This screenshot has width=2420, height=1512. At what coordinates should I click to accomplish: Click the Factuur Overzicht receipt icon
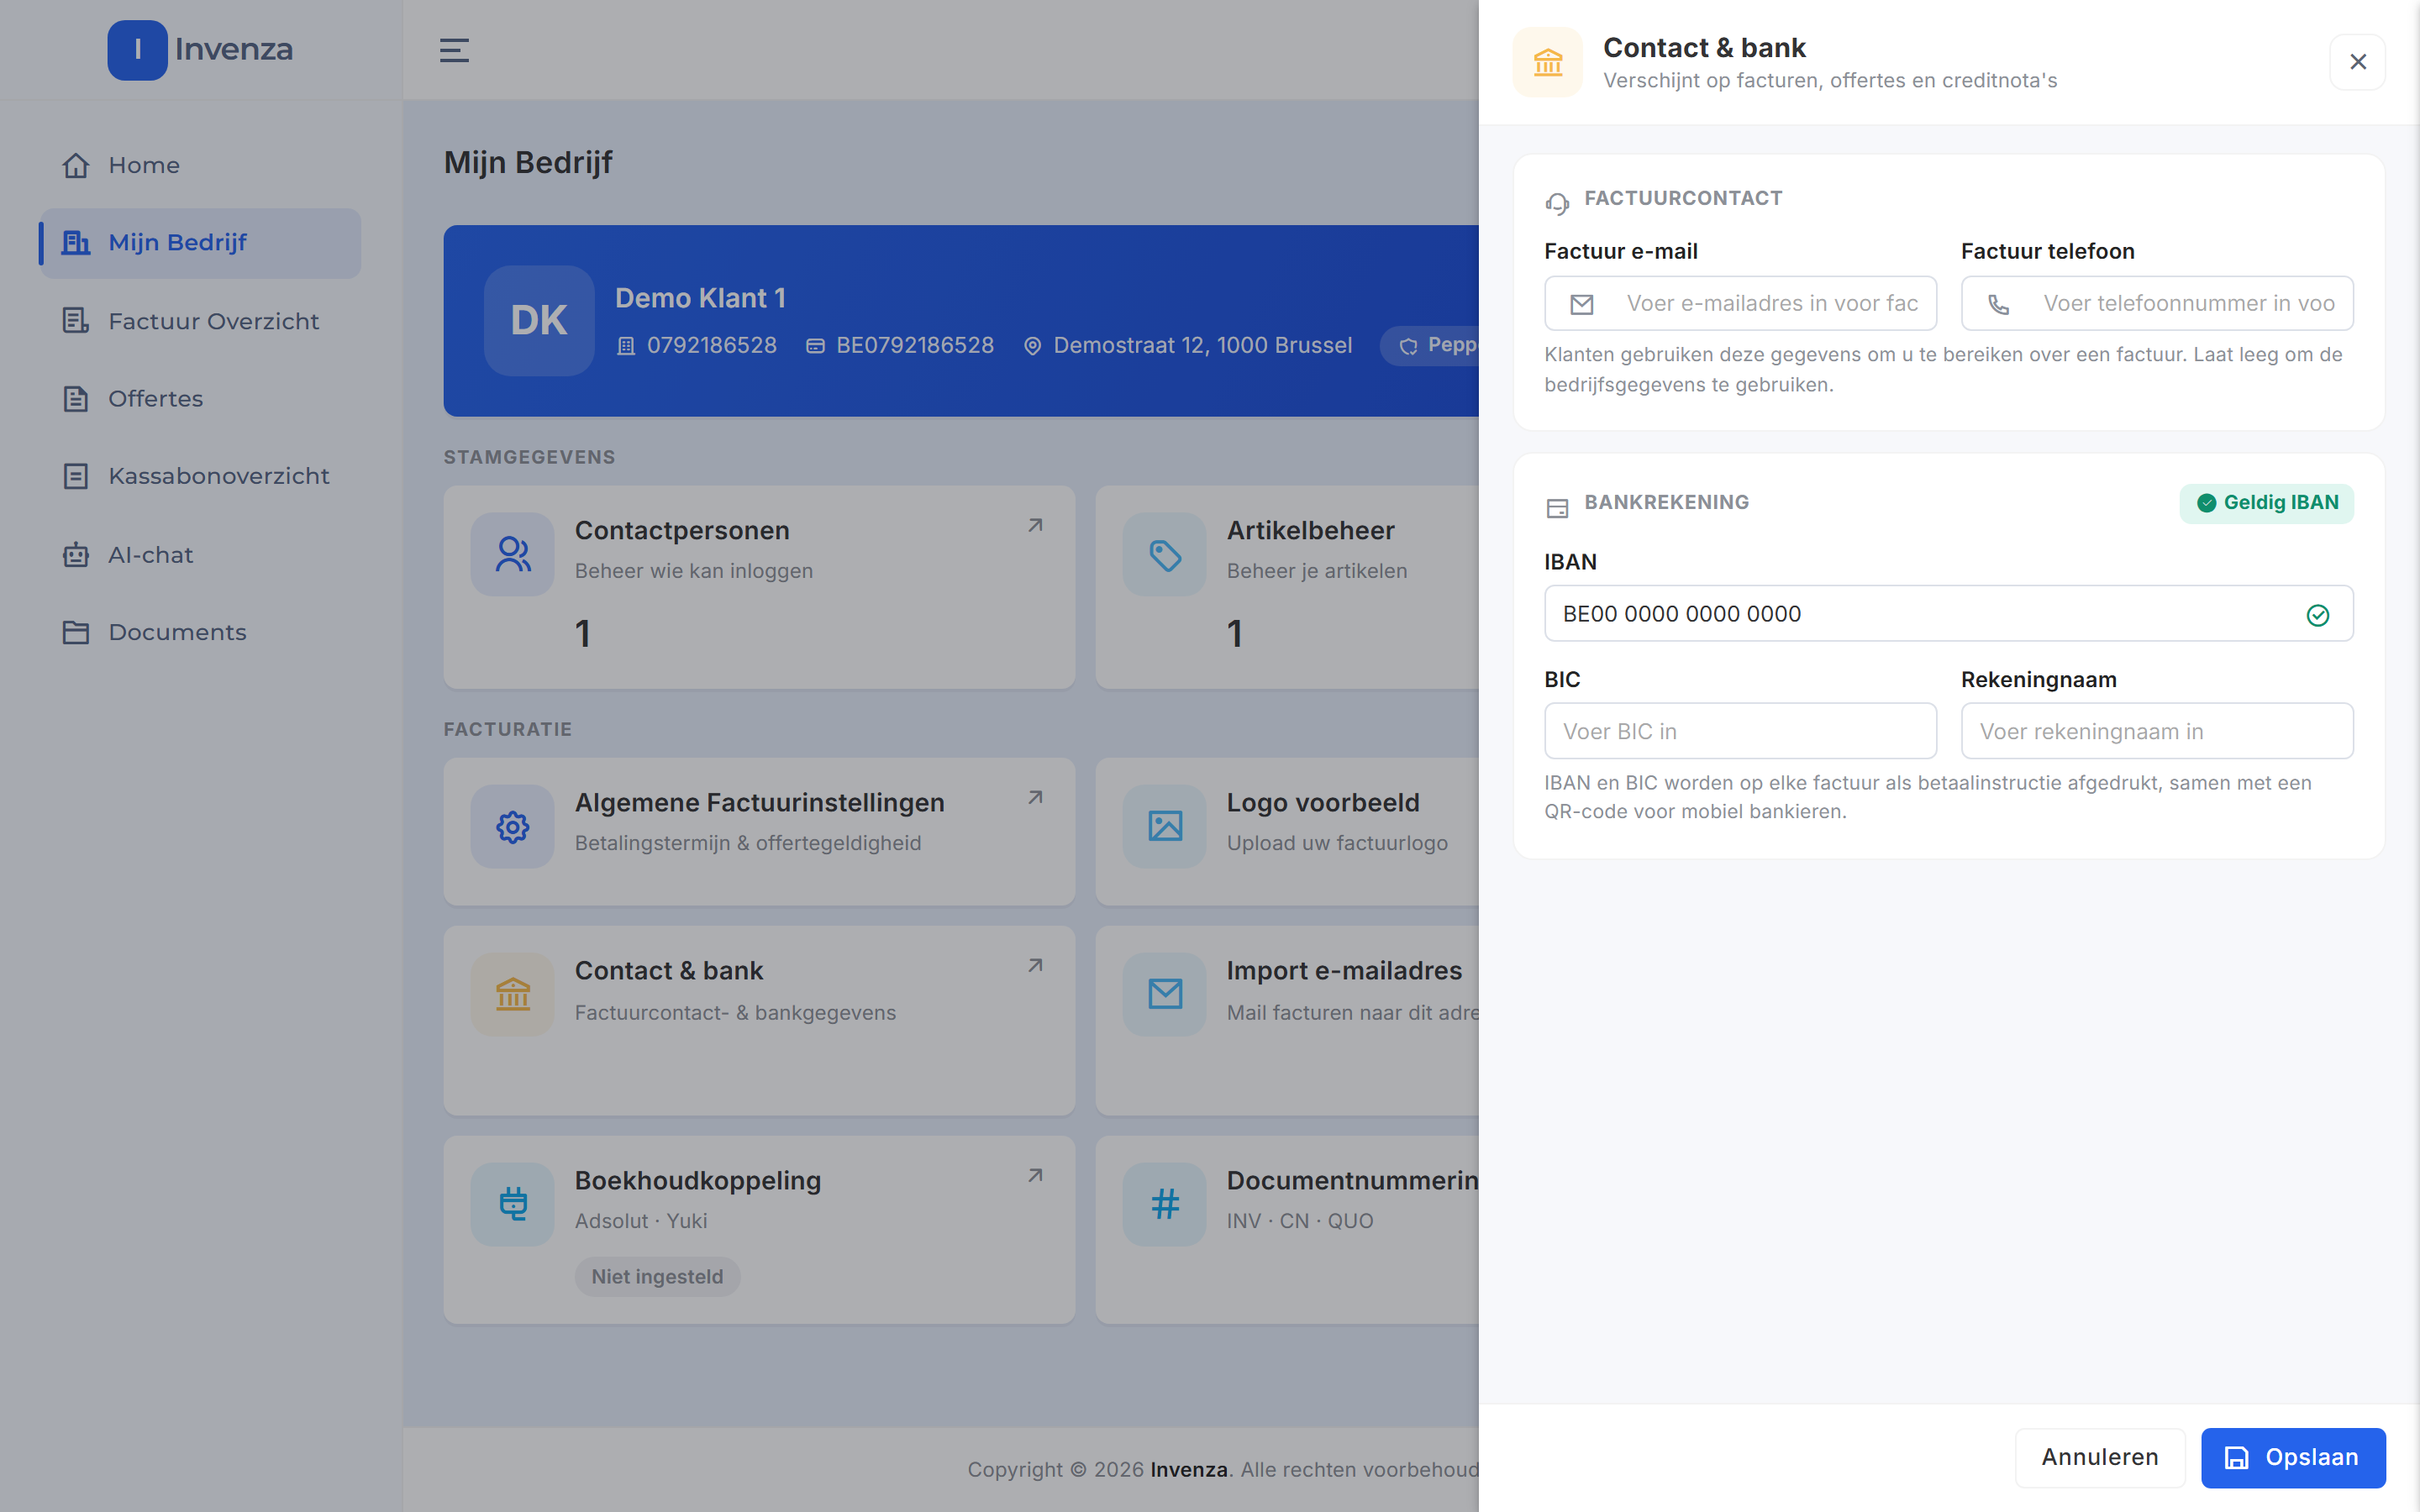[76, 321]
